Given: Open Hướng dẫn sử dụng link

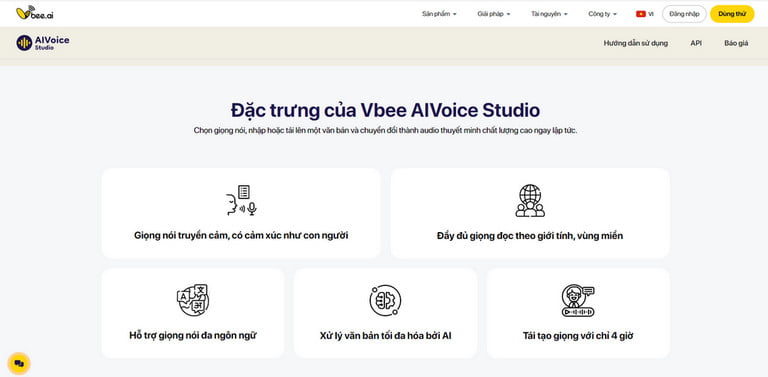Looking at the screenshot, I should click(636, 43).
